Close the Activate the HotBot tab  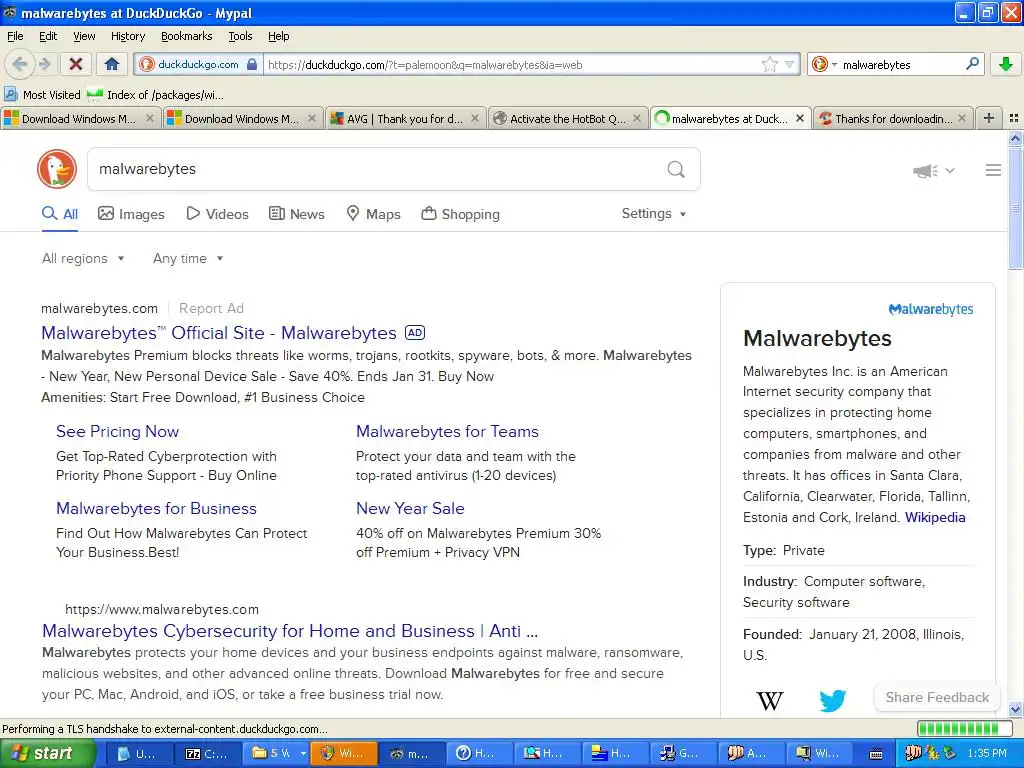coord(637,118)
